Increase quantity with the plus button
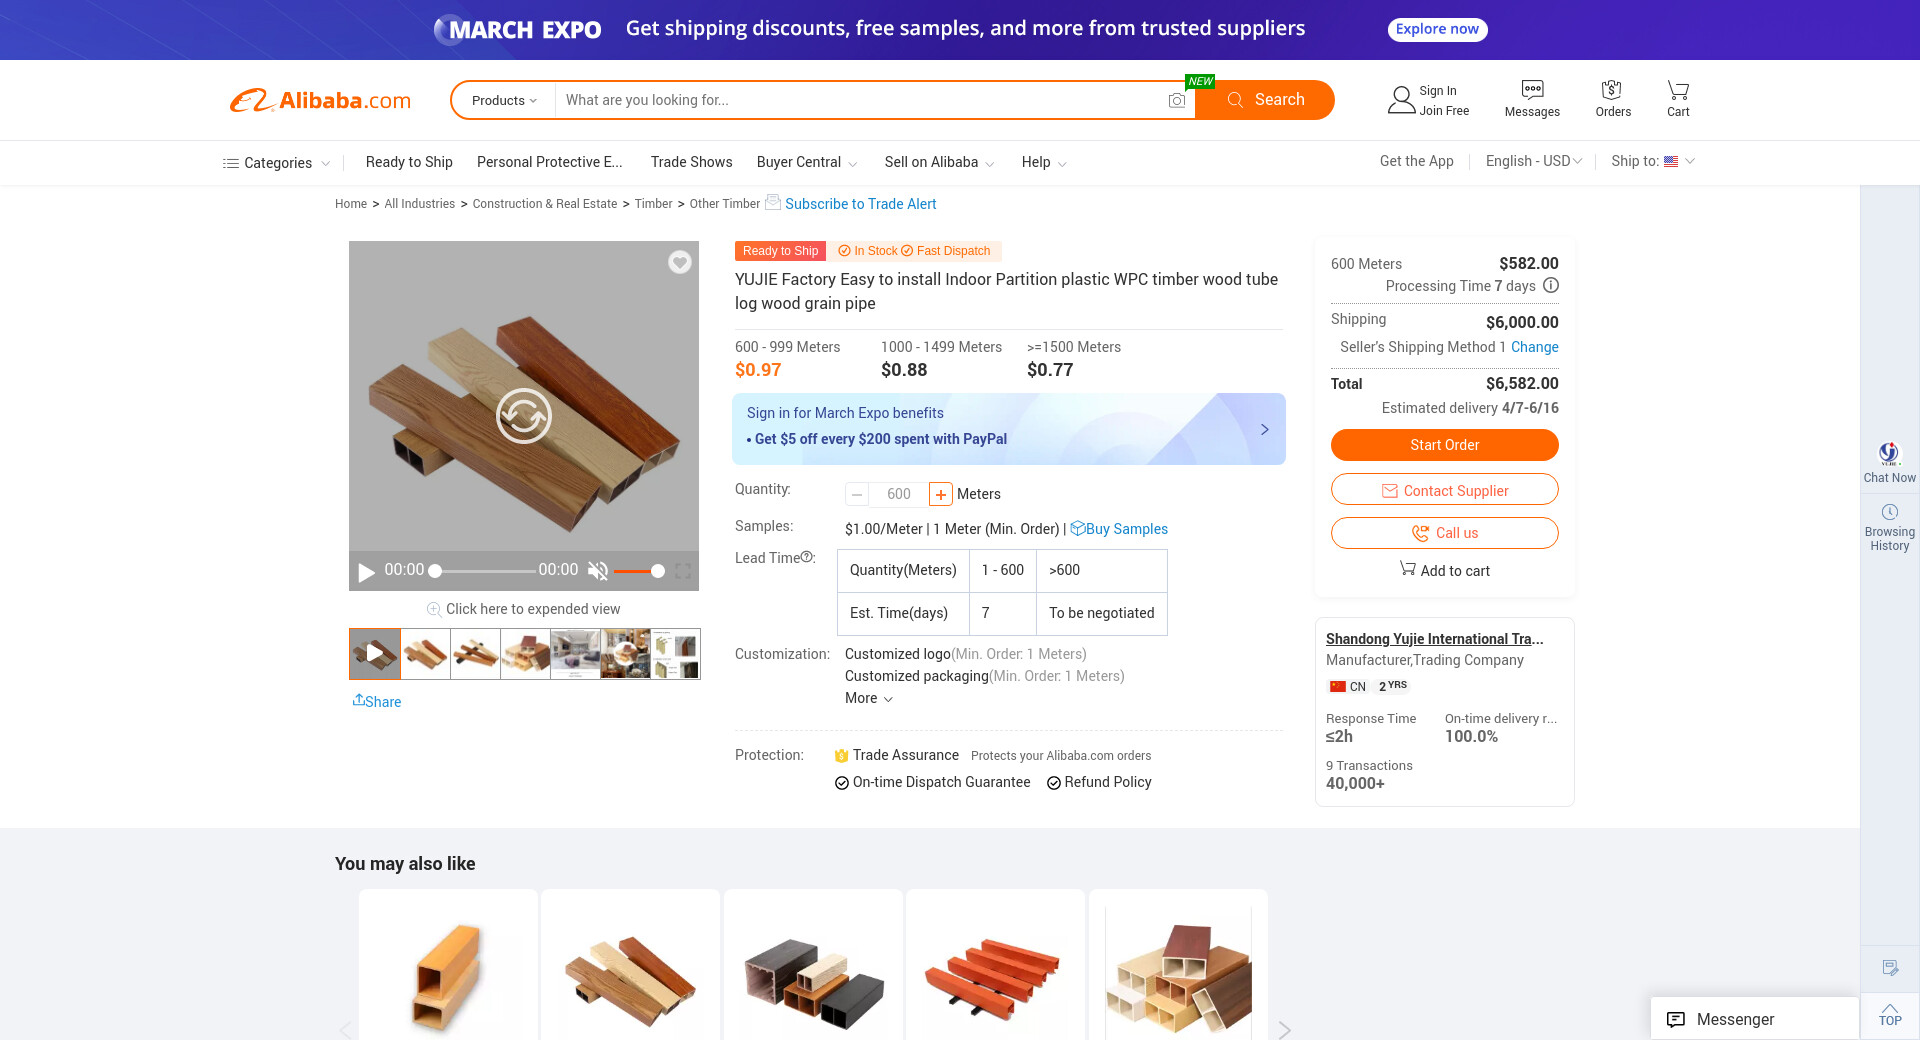1920x1040 pixels. click(941, 494)
